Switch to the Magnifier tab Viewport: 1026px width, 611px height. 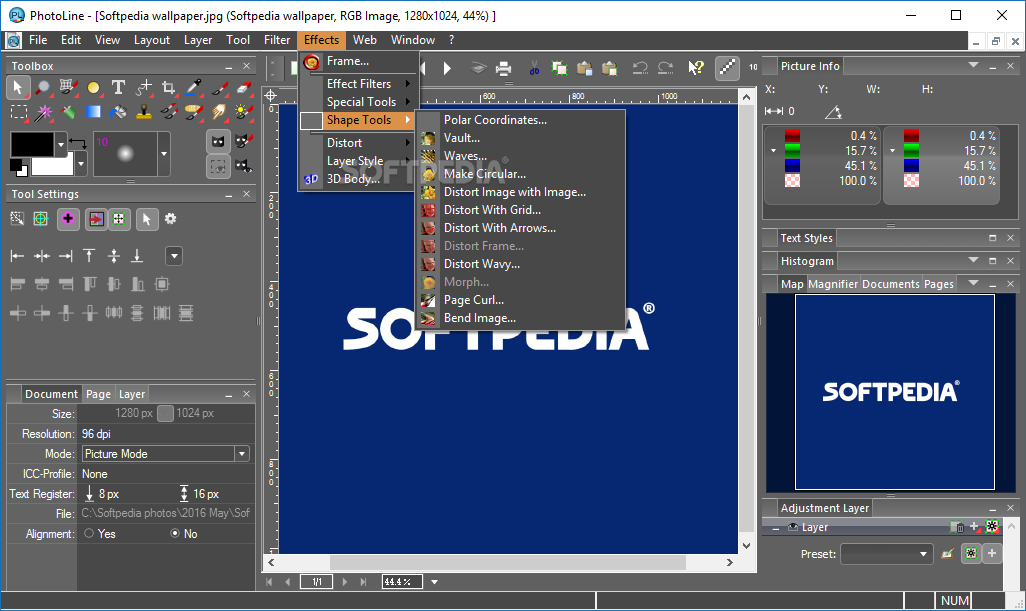832,284
